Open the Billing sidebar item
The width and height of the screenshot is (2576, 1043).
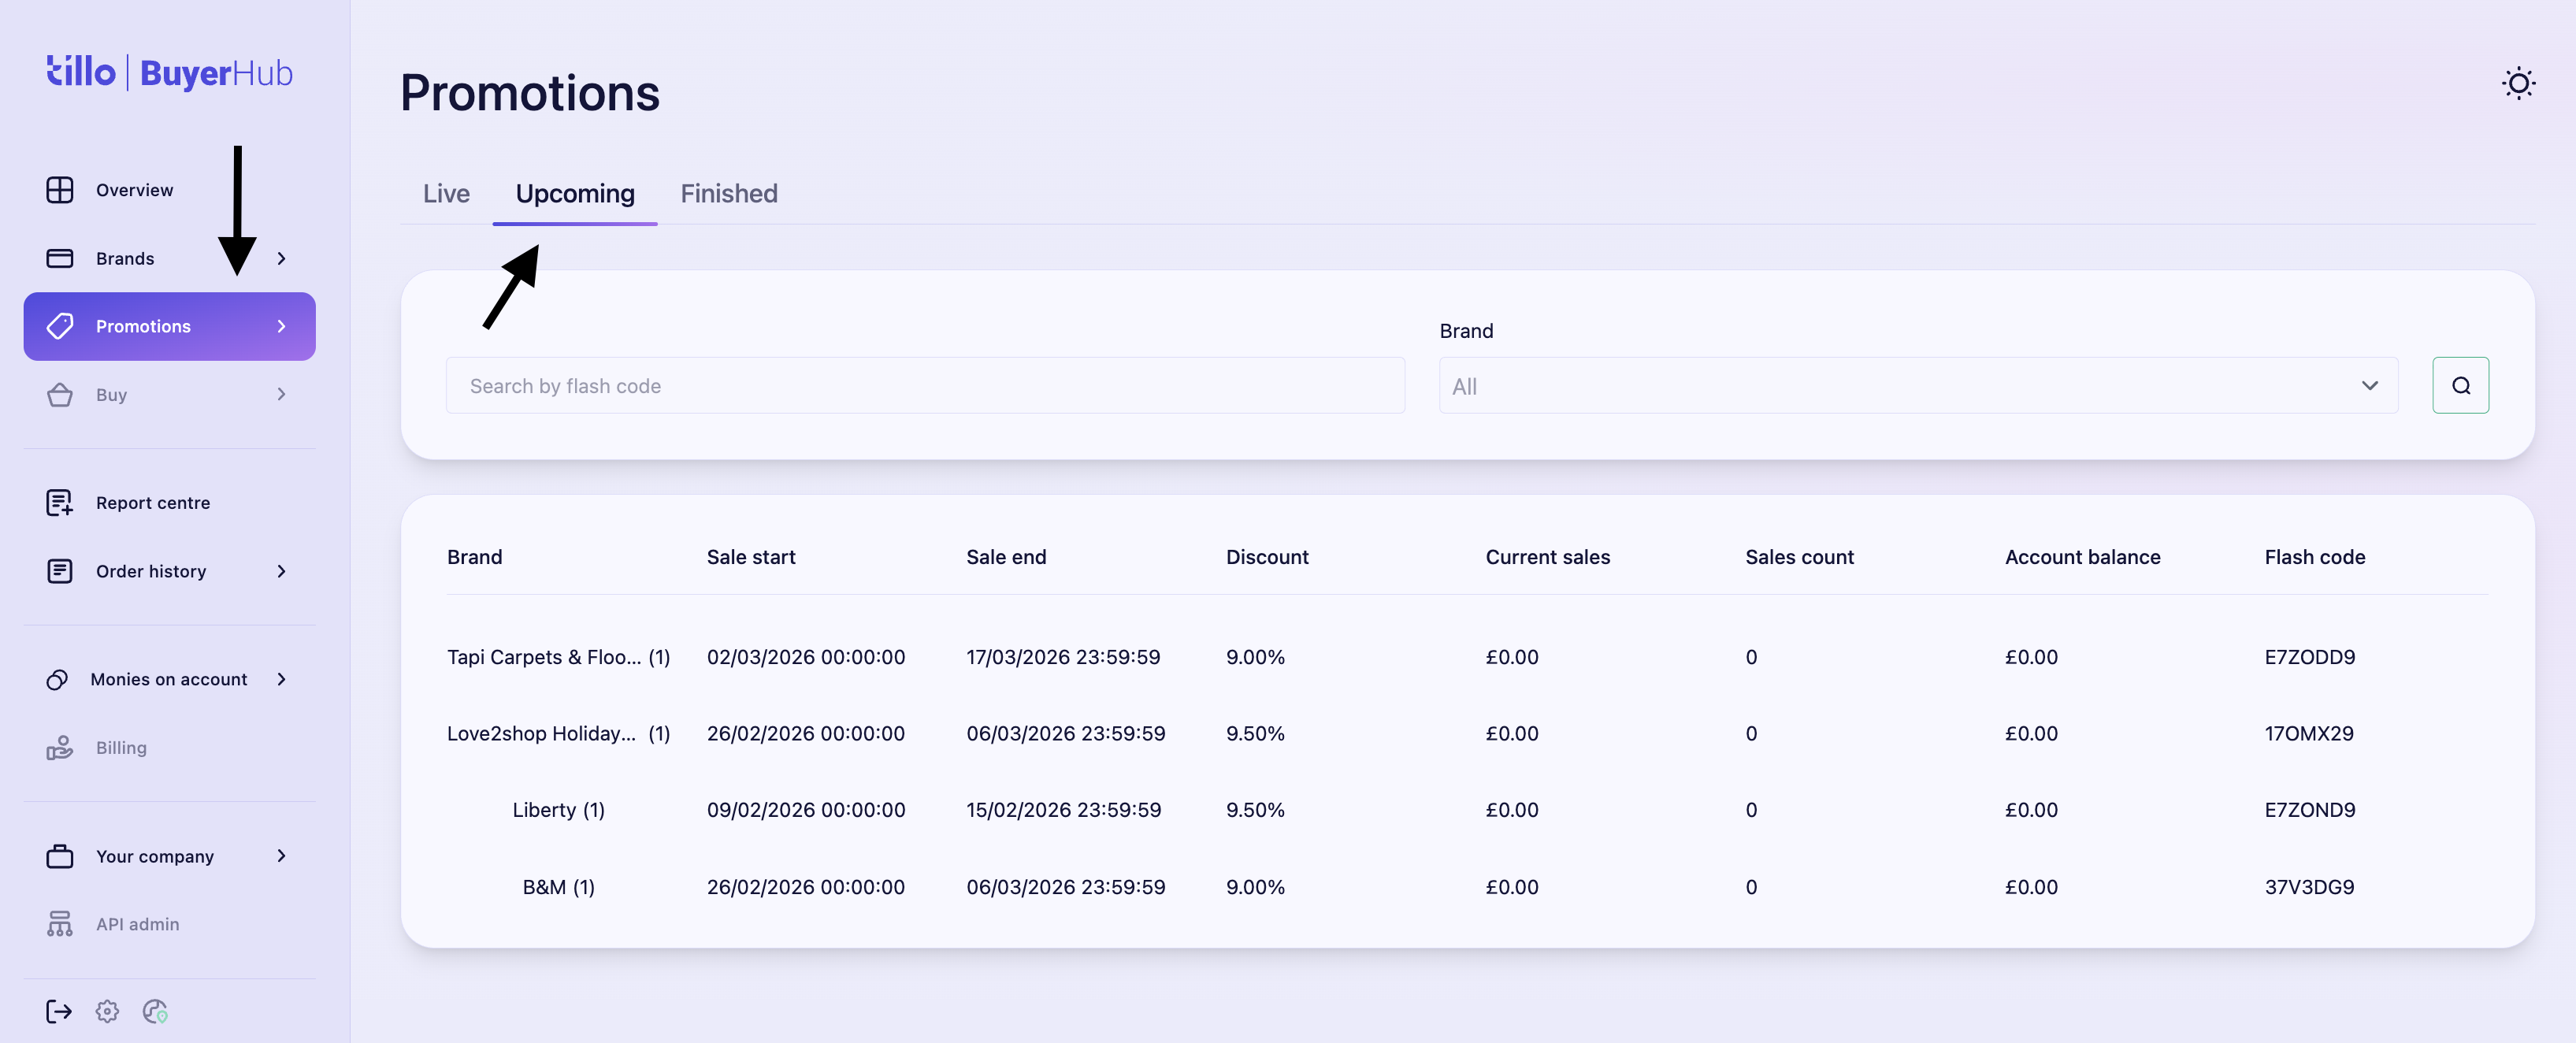[121, 748]
